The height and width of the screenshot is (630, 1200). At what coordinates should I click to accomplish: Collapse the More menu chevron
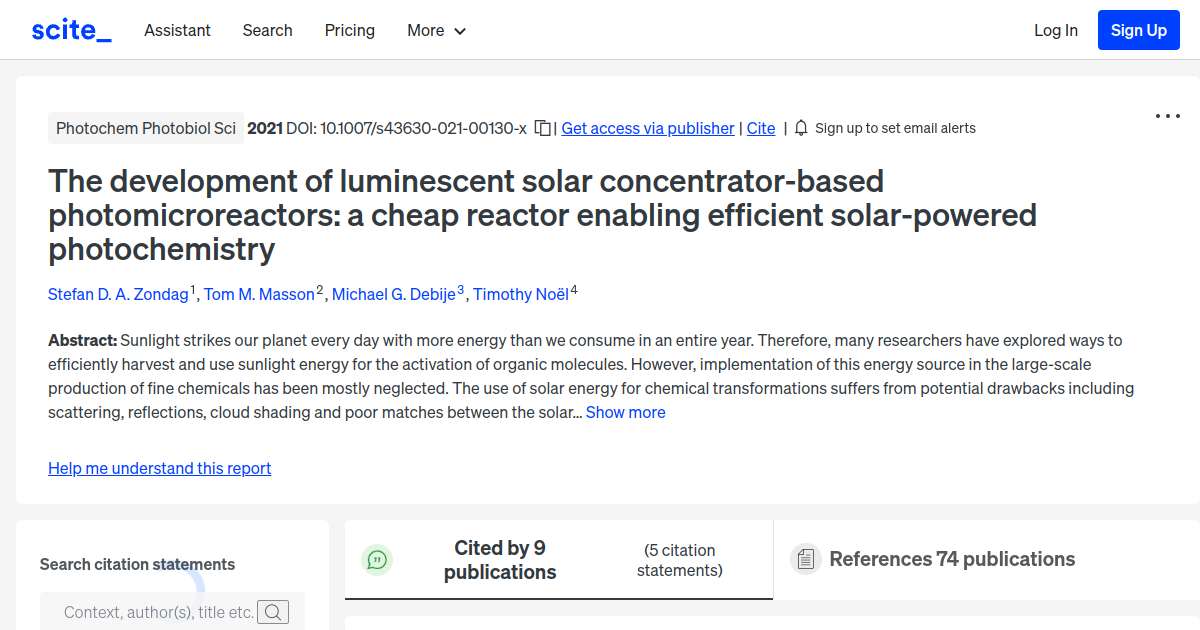(461, 31)
